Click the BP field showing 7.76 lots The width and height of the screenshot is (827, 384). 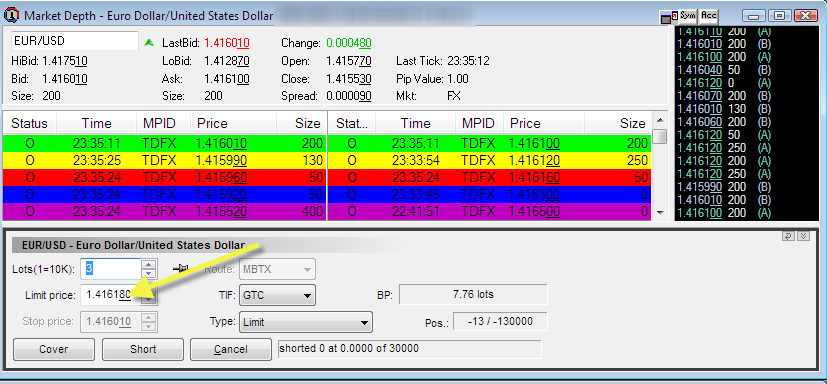(x=473, y=294)
